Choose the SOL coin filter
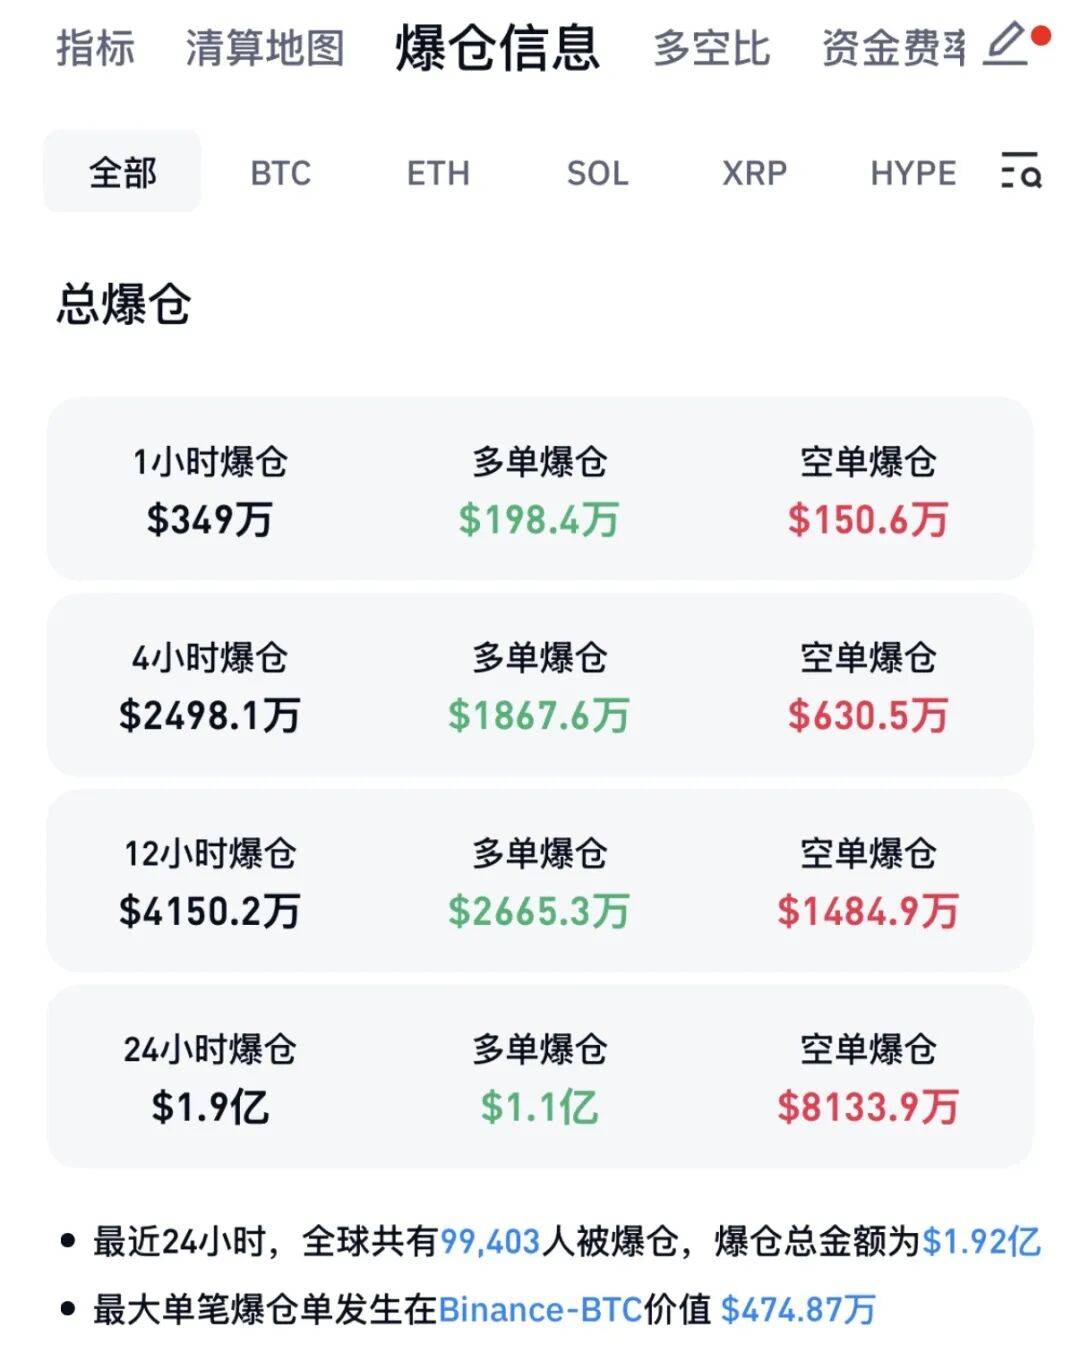The image size is (1080, 1361). pos(597,173)
